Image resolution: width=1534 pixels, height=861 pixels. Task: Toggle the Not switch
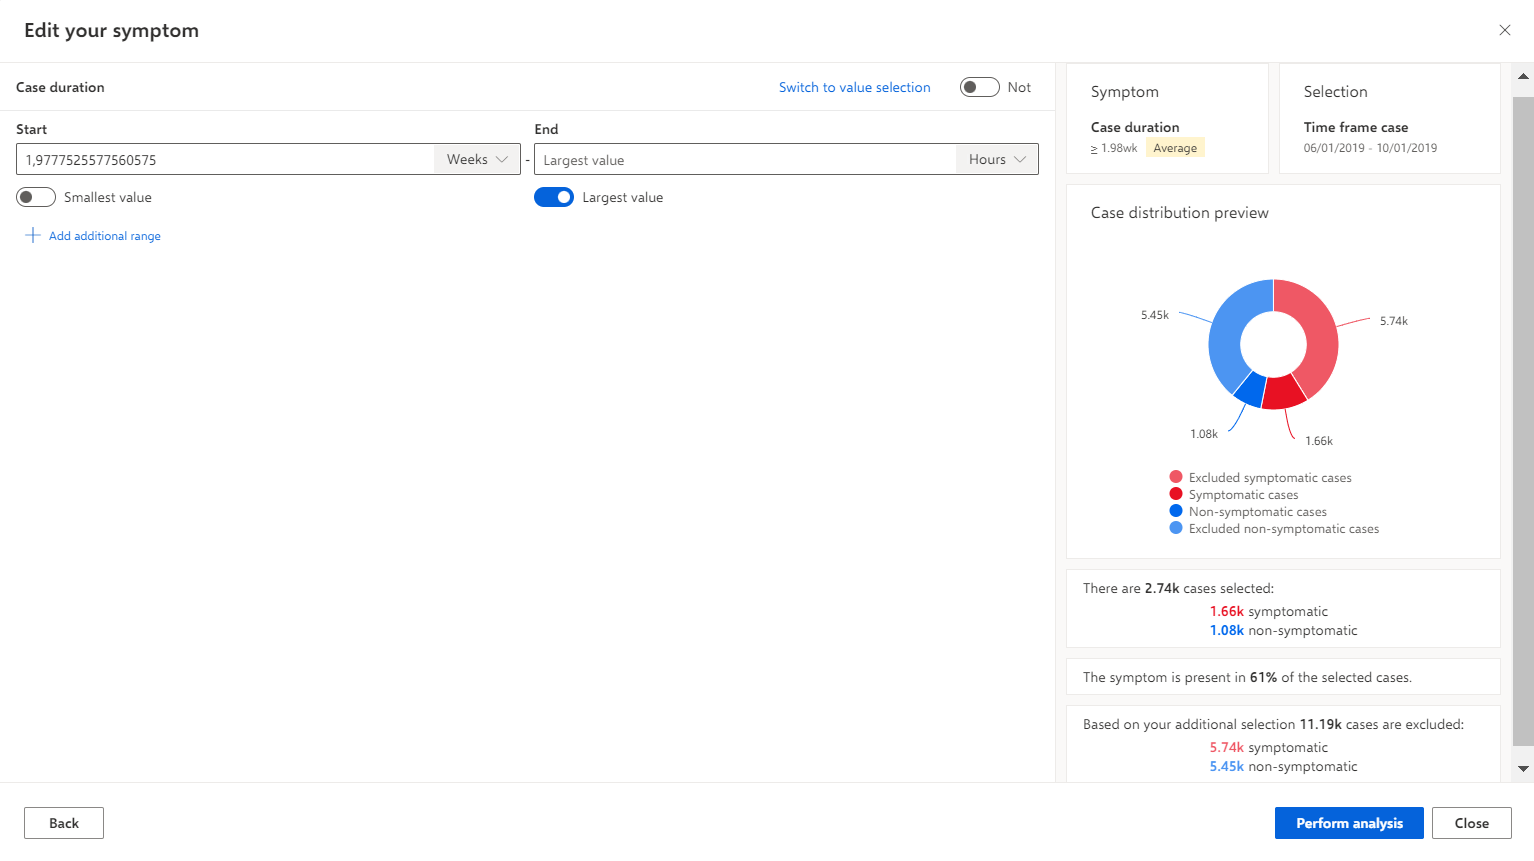[x=980, y=87]
